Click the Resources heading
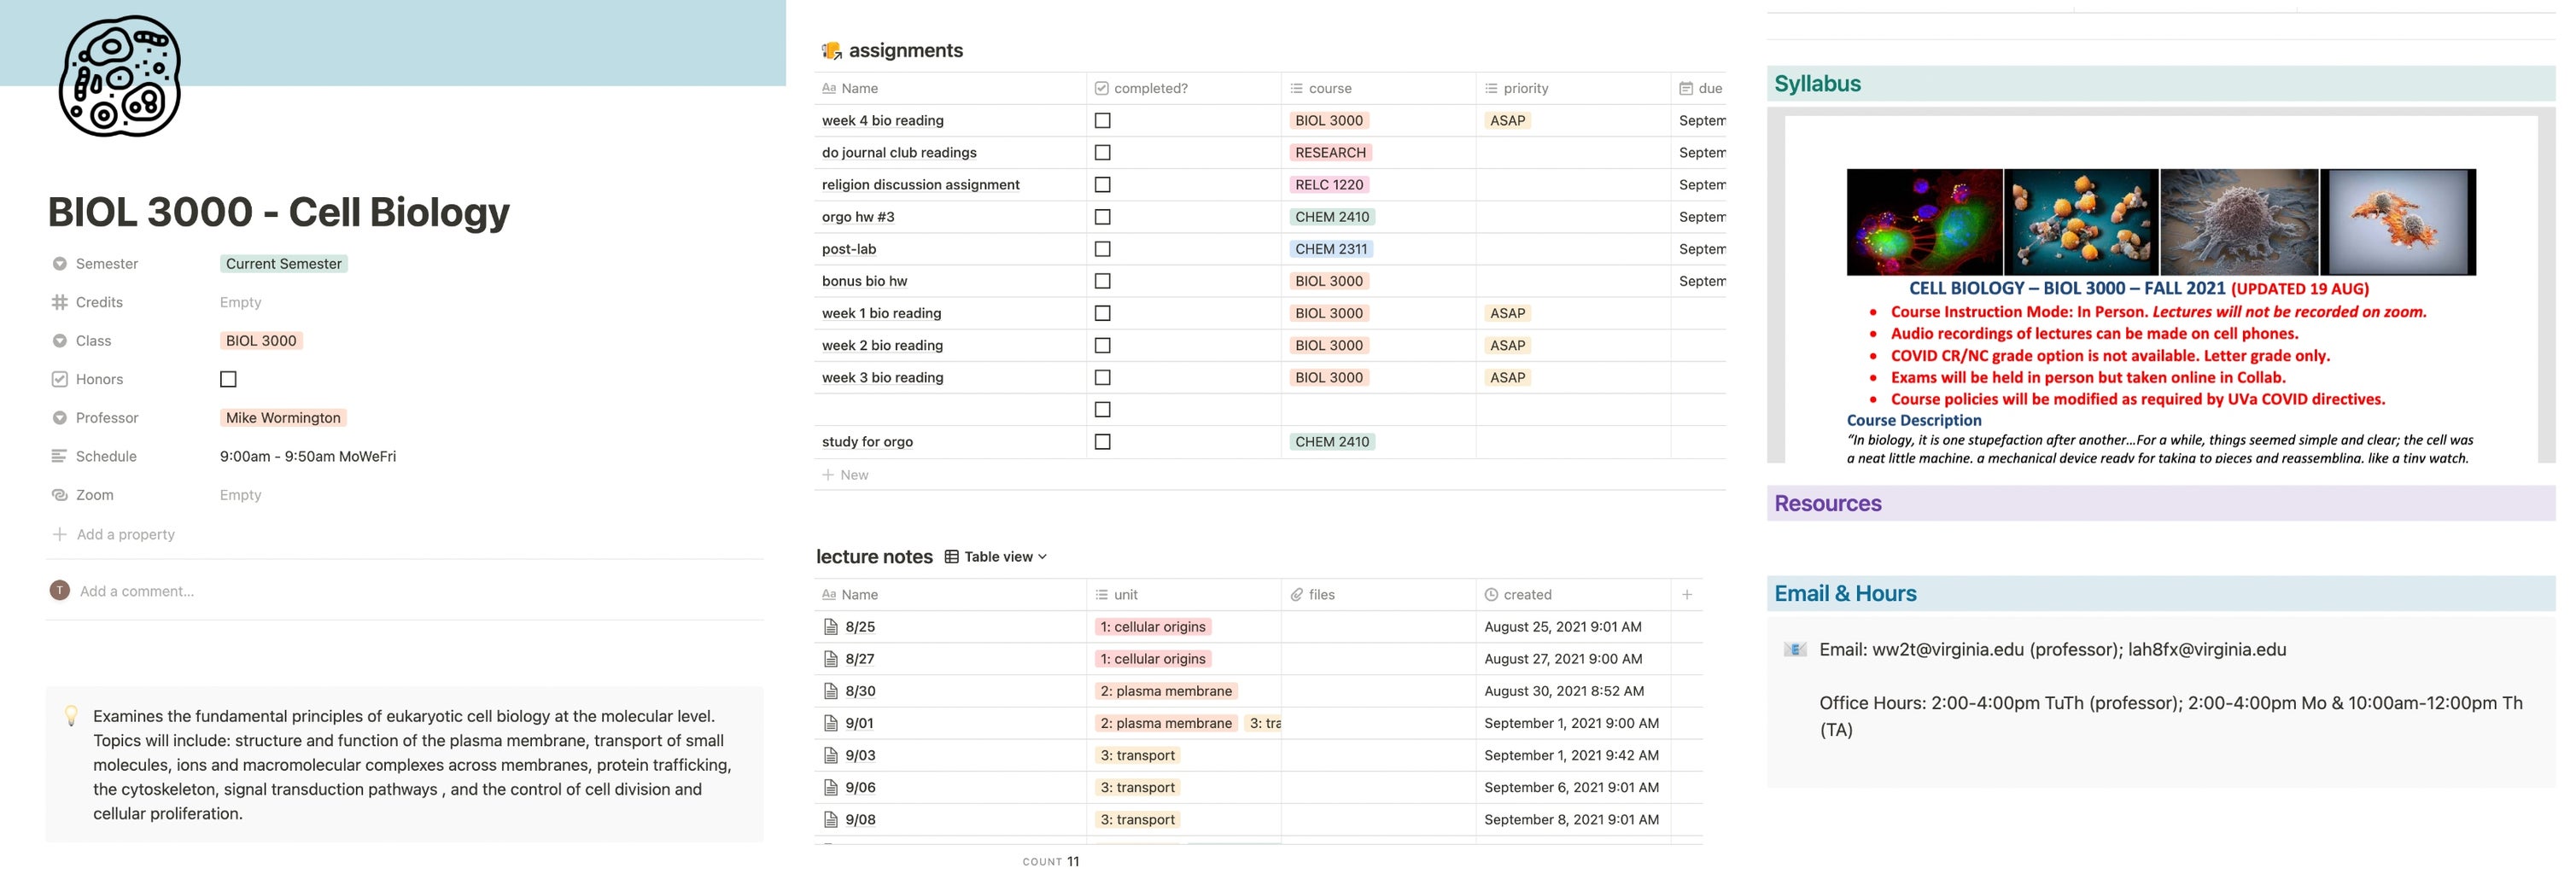The width and height of the screenshot is (2576, 874). pos(1827,503)
